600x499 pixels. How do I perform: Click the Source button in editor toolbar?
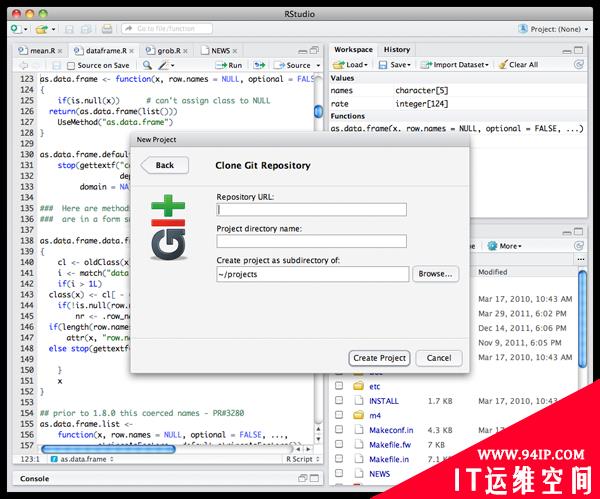pyautogui.click(x=293, y=65)
